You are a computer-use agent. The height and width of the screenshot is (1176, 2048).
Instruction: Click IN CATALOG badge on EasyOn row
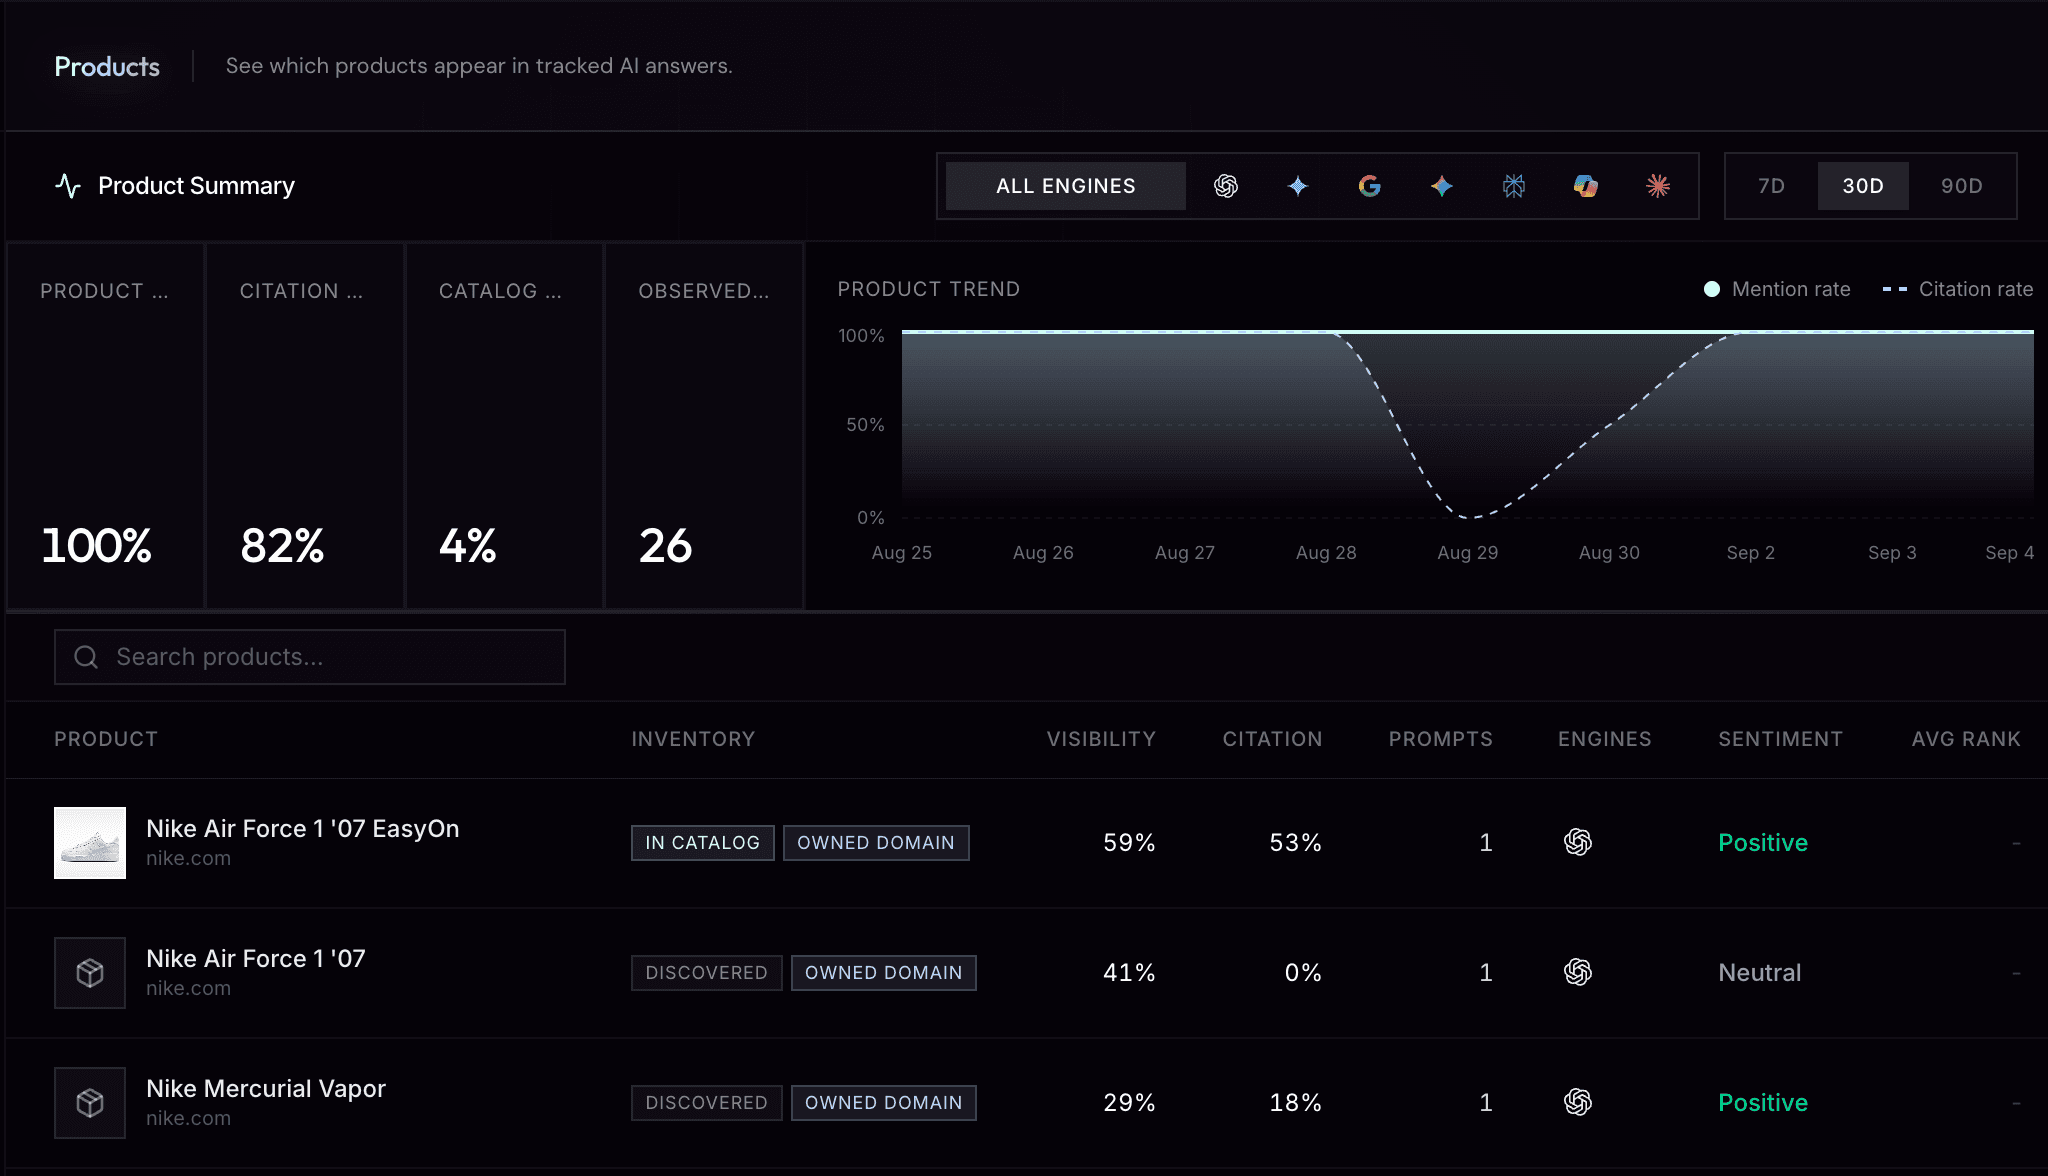(703, 843)
